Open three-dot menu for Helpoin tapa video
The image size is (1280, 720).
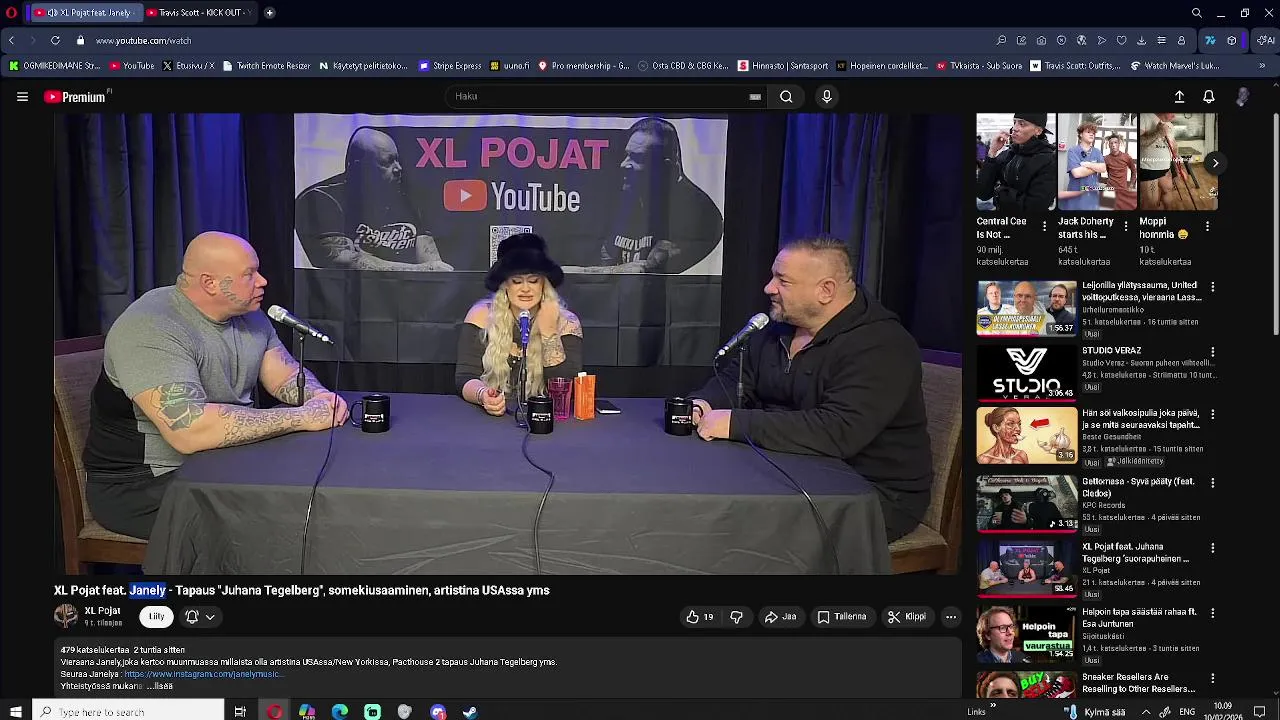pyautogui.click(x=1213, y=613)
